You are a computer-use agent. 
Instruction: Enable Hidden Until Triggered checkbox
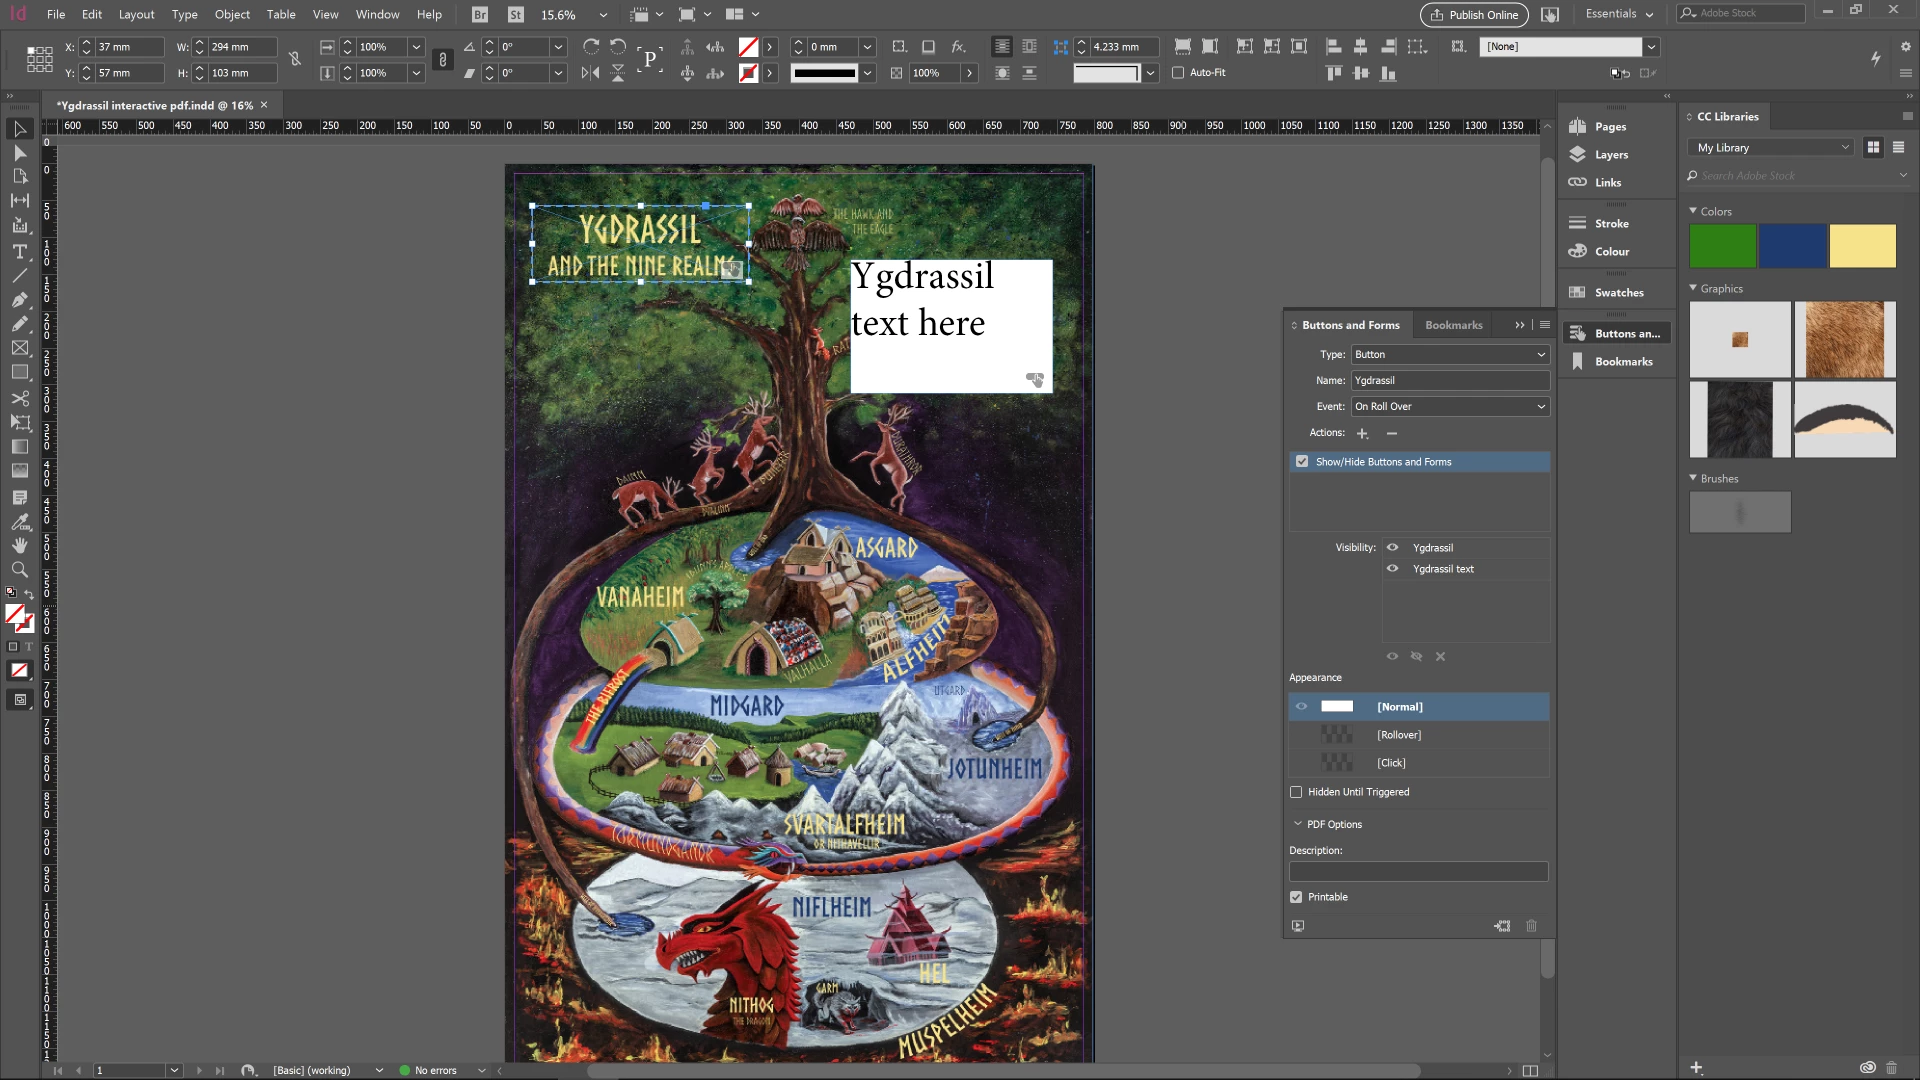point(1296,792)
